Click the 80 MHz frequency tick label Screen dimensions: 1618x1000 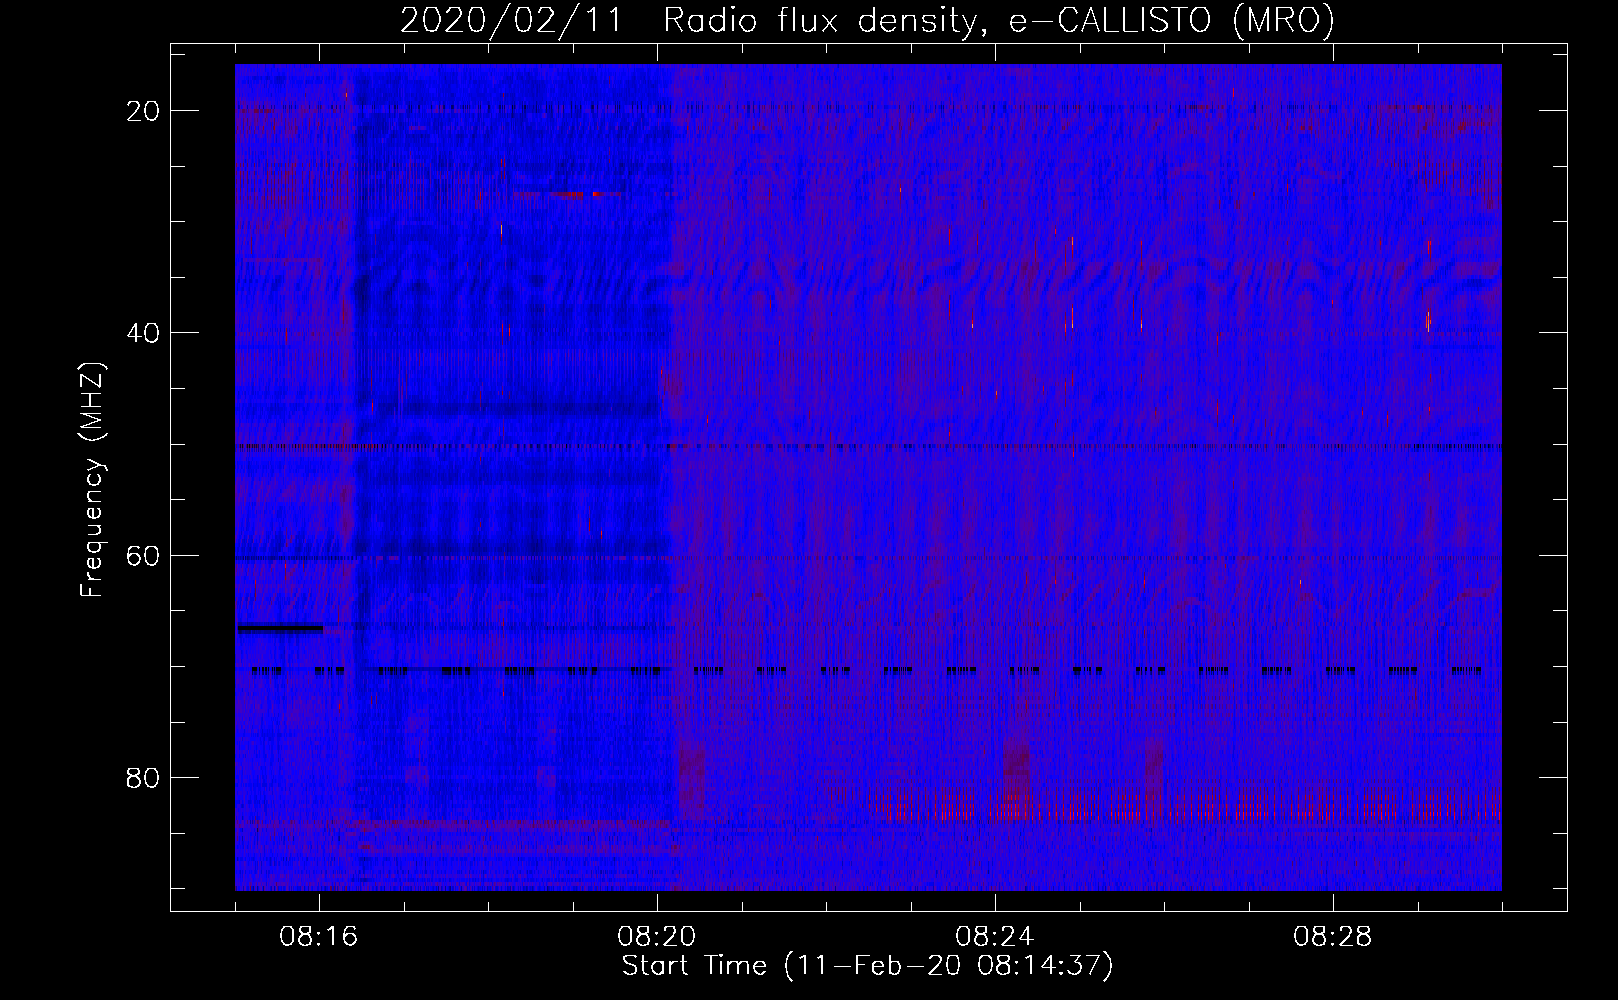pyautogui.click(x=143, y=778)
